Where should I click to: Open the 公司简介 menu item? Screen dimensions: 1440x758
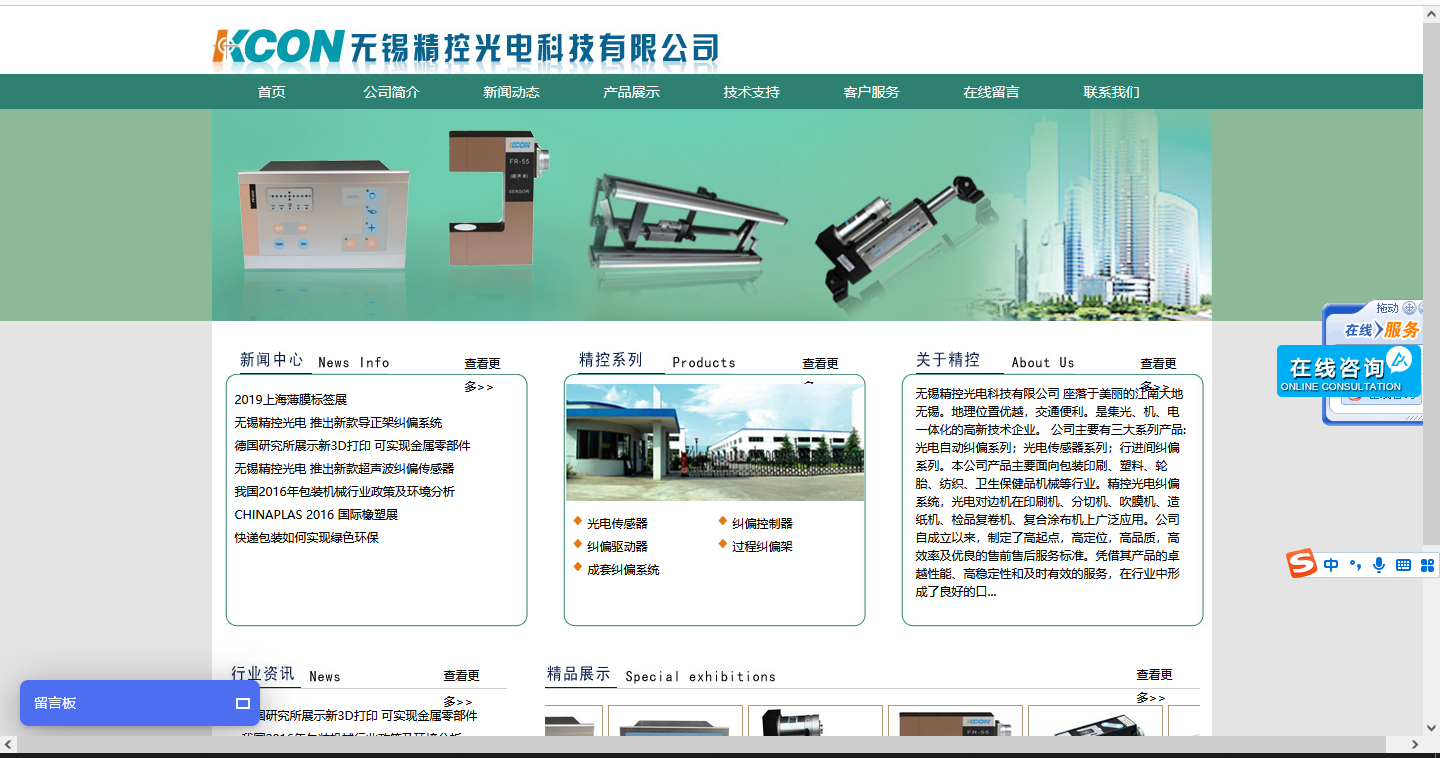pyautogui.click(x=391, y=92)
